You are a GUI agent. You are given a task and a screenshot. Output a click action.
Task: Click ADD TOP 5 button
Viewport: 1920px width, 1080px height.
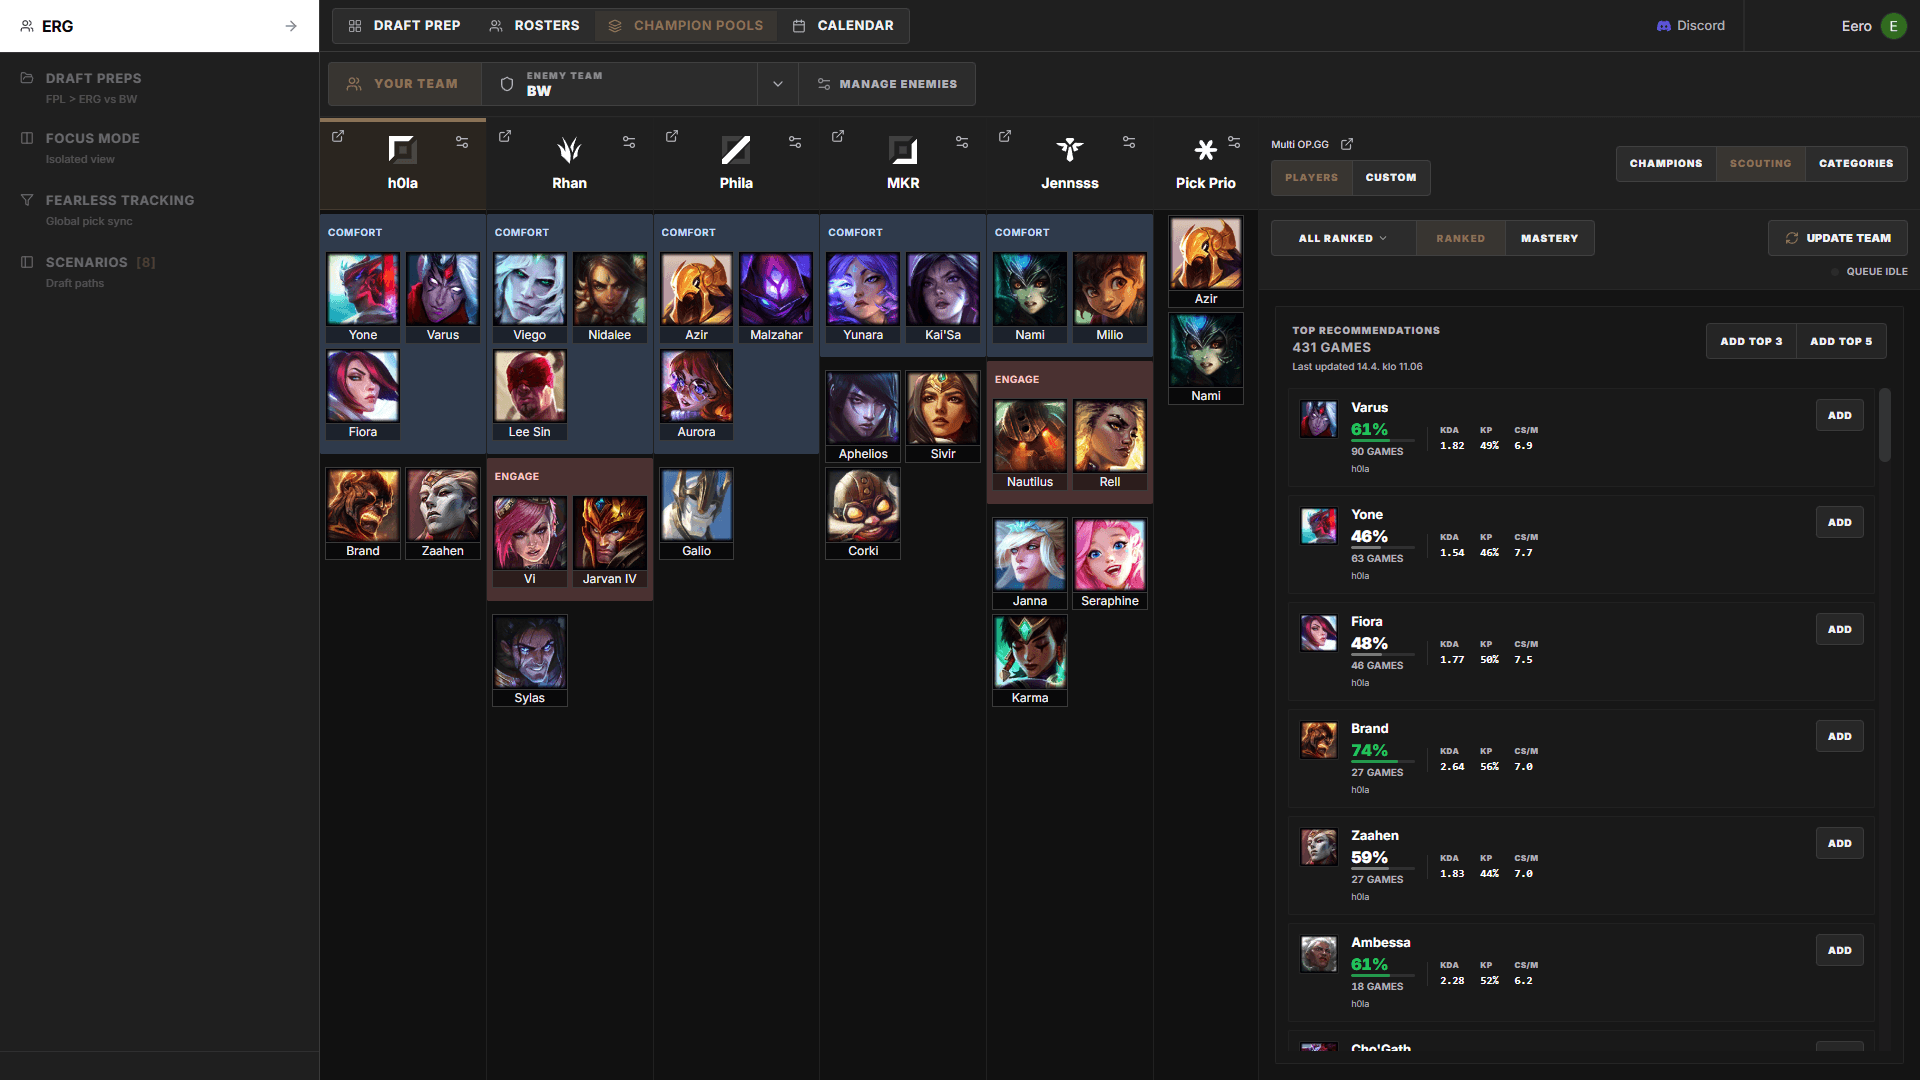pos(1841,341)
